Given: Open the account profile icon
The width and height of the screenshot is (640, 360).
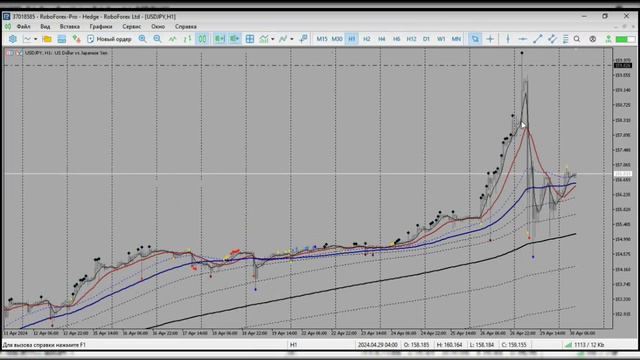Looking at the screenshot, I should click(593, 39).
